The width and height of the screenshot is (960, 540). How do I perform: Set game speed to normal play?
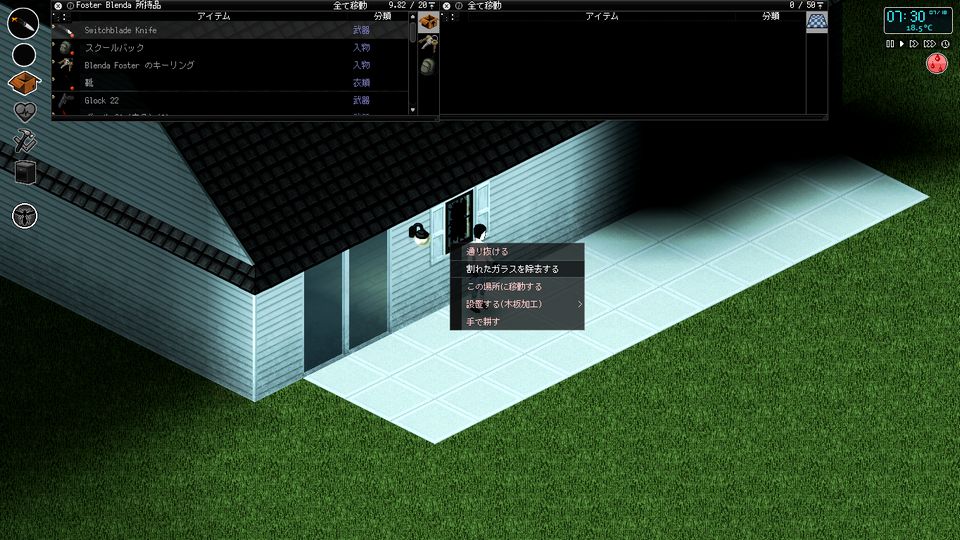point(902,44)
